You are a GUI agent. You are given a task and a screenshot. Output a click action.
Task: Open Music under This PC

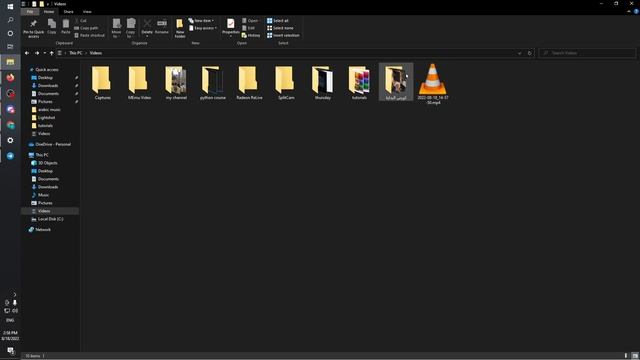coord(43,195)
